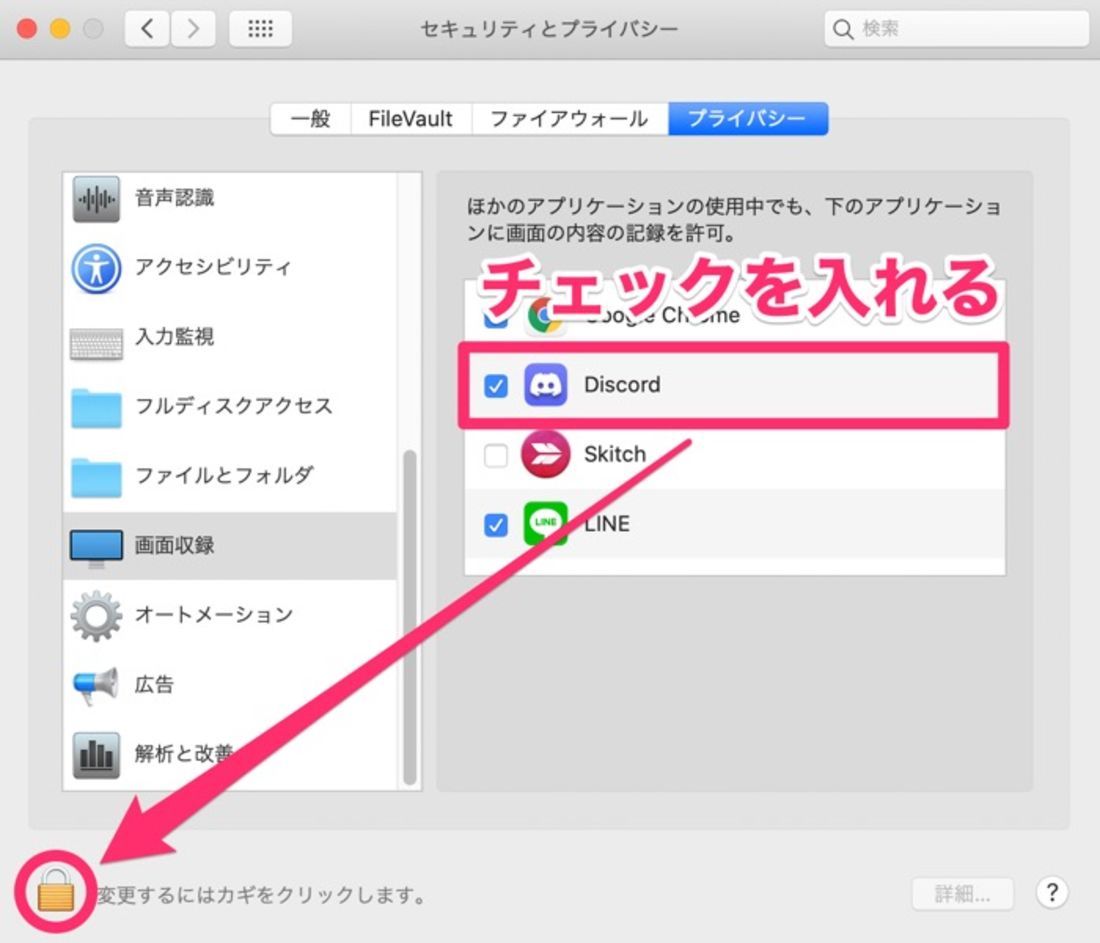The width and height of the screenshot is (1100, 943).
Task: Select the 解析と改善 text label
Action: point(184,754)
